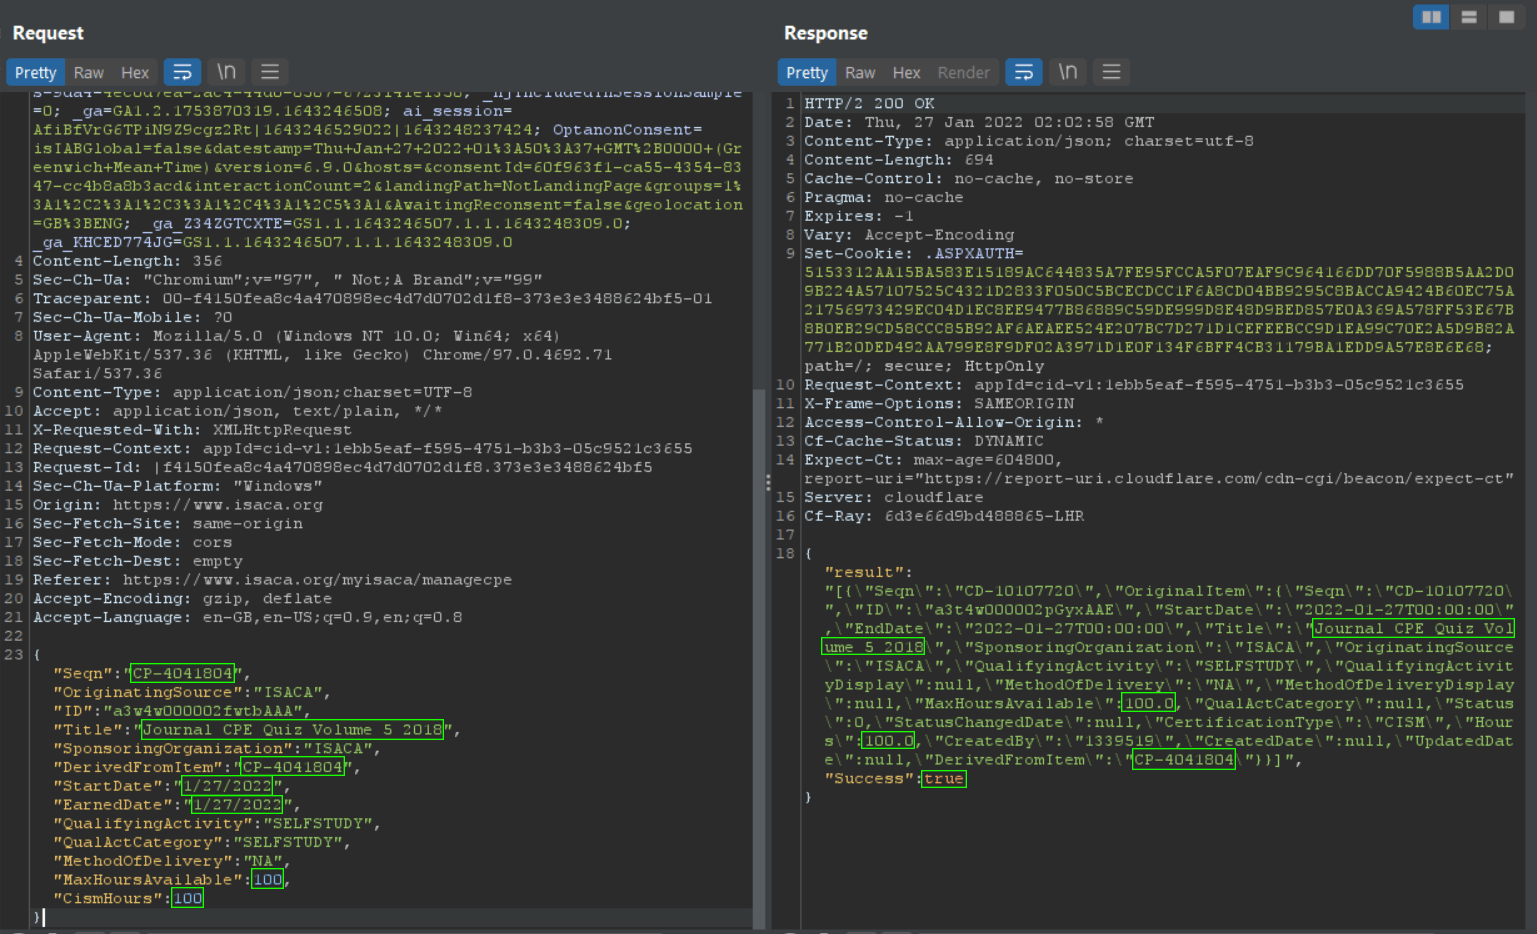Image resolution: width=1537 pixels, height=934 pixels.
Task: Click the Traceparent header in request
Action: pos(373,298)
